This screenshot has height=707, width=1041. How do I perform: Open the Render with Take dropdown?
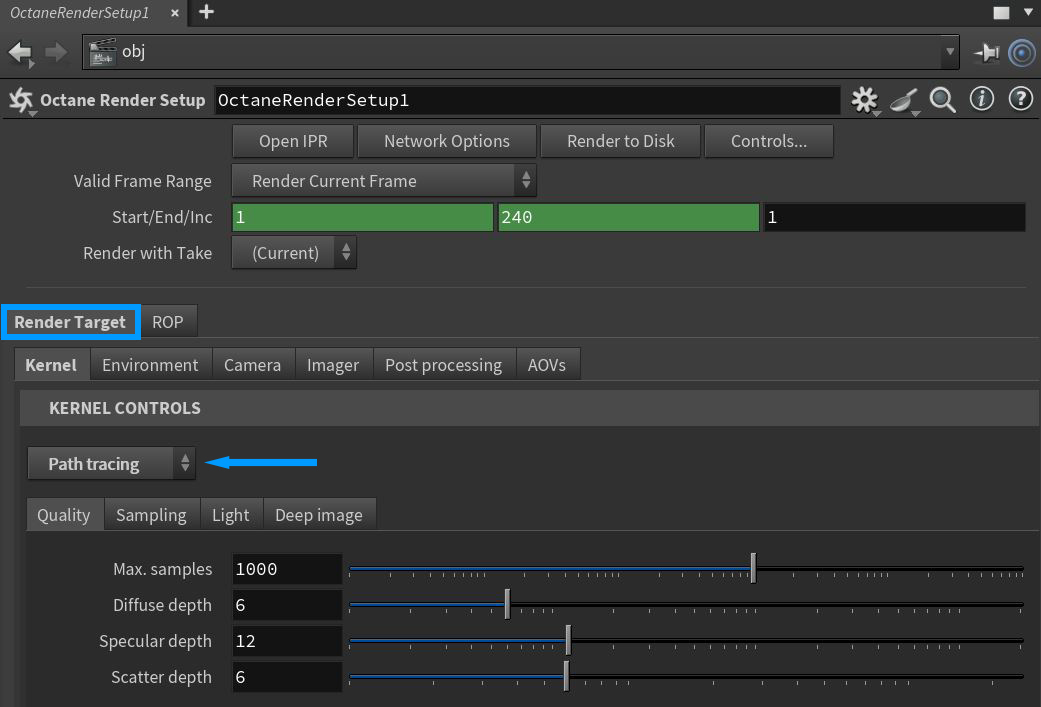point(294,253)
